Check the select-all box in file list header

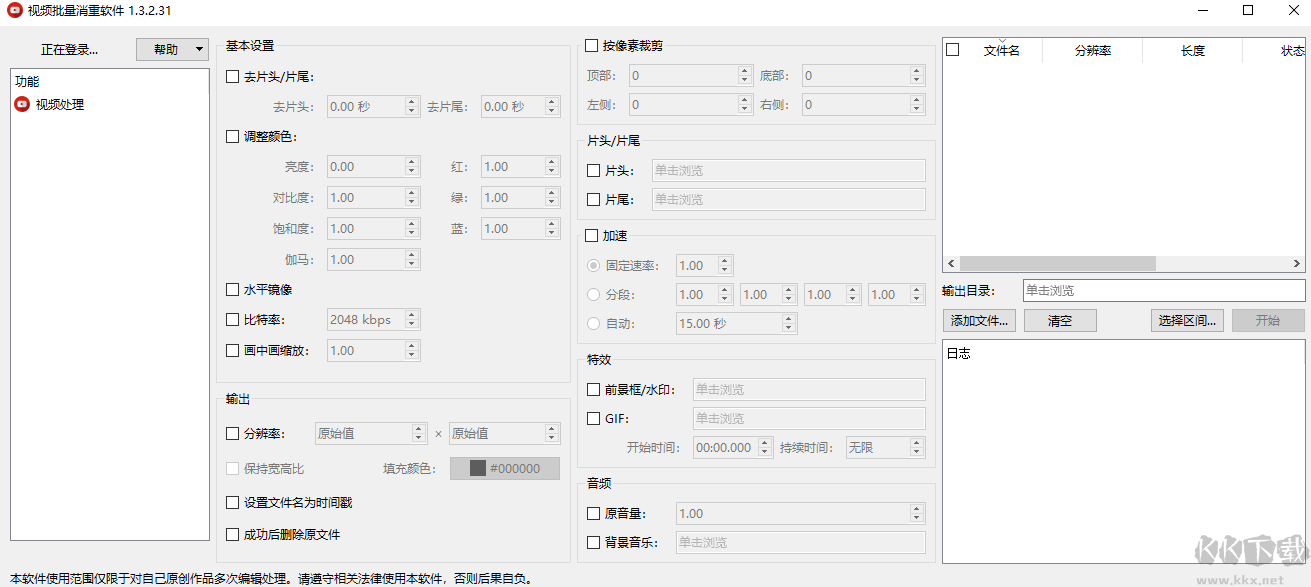953,49
